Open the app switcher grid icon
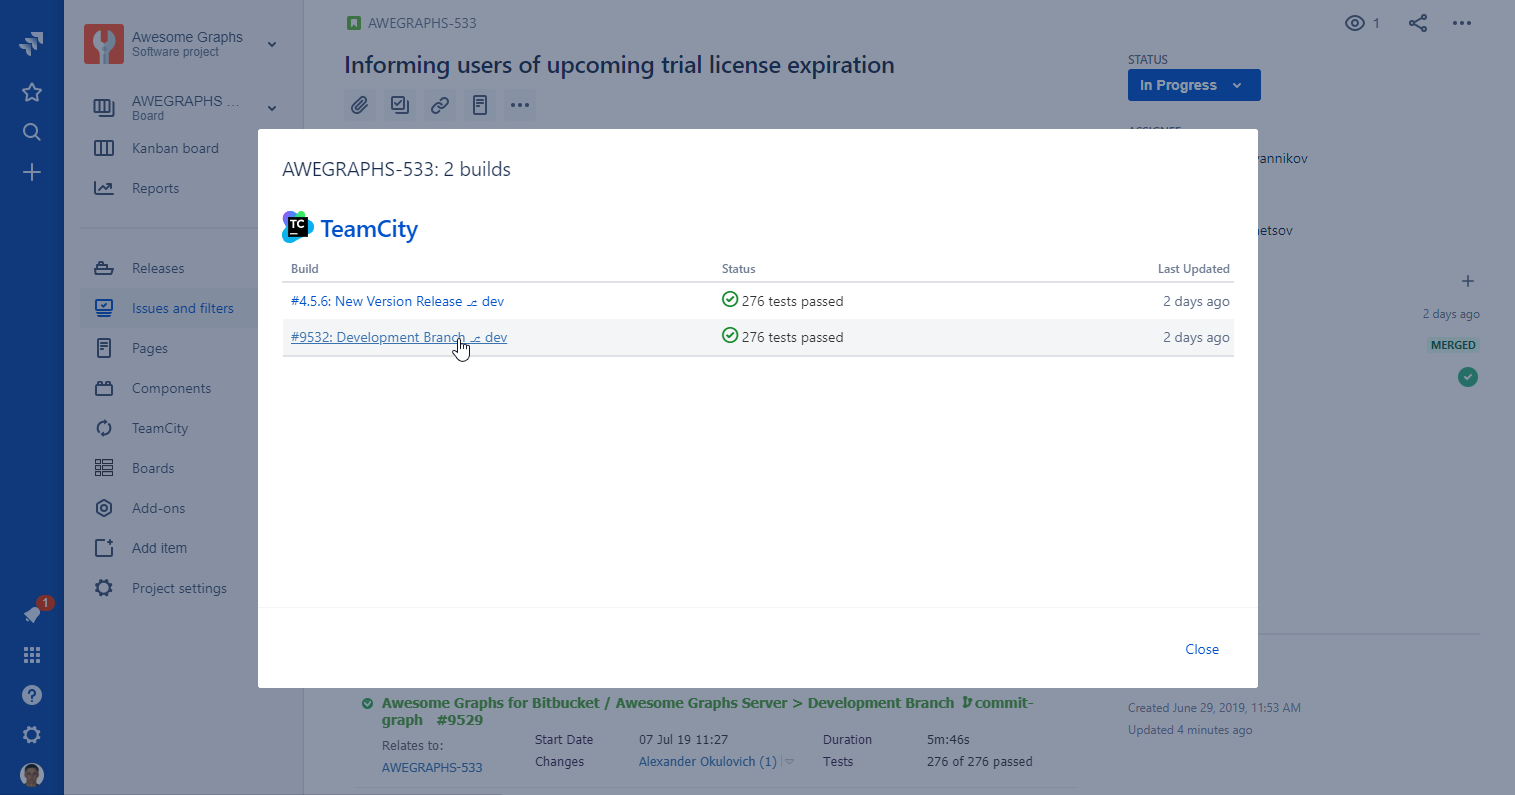The width and height of the screenshot is (1515, 795). point(32,655)
